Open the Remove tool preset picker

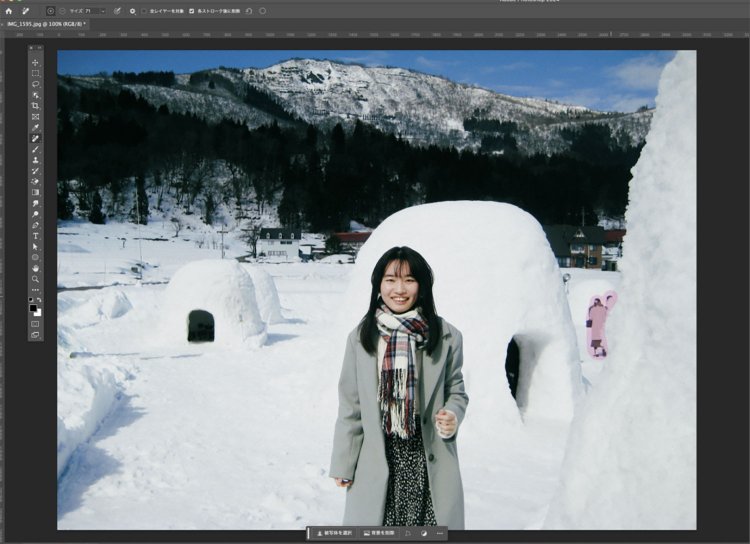26,11
